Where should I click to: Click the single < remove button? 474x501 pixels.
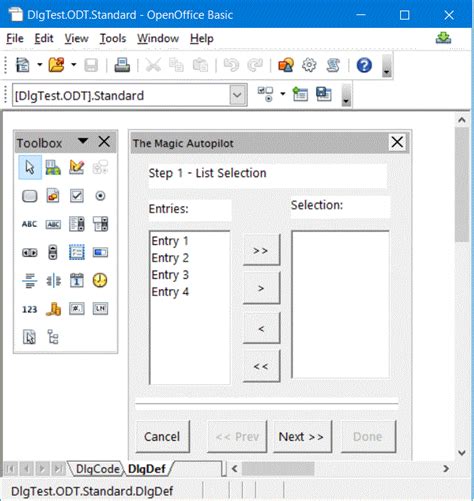tap(261, 329)
